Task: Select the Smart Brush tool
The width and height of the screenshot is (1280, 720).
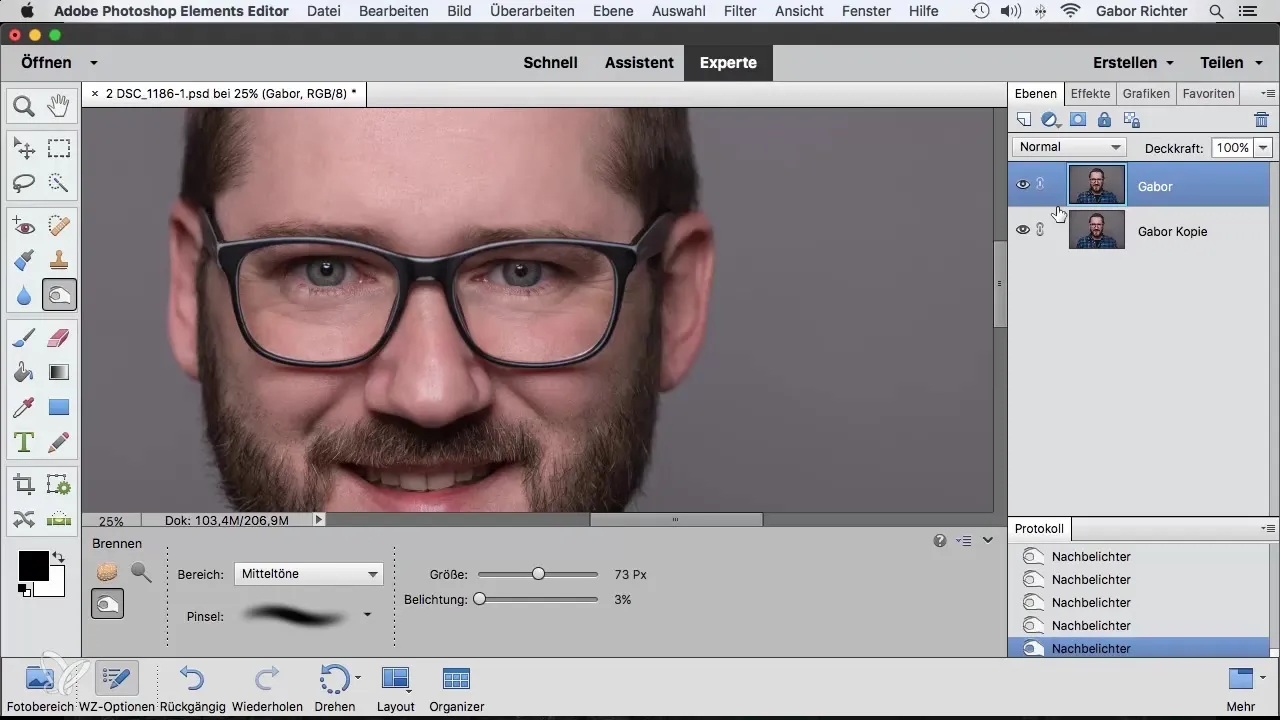Action: [24, 261]
